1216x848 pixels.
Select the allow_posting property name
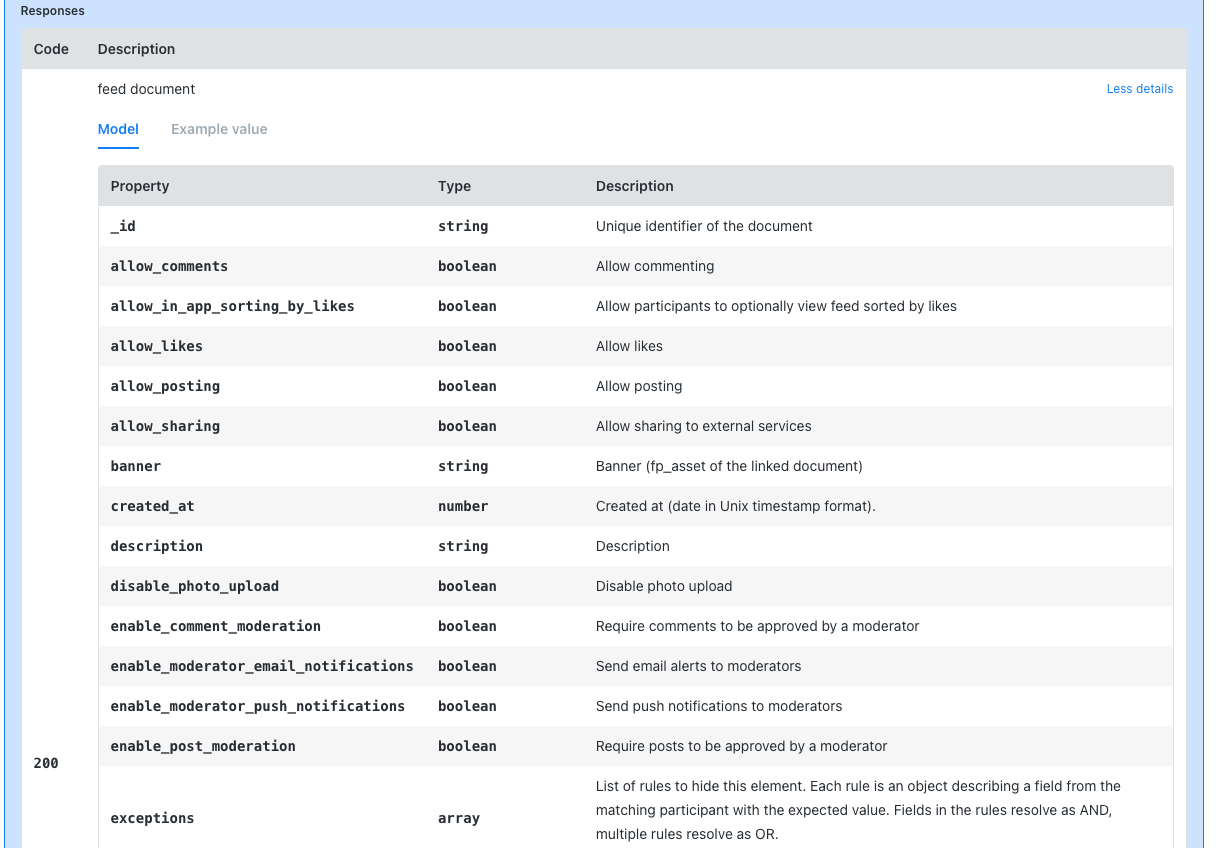pos(165,386)
